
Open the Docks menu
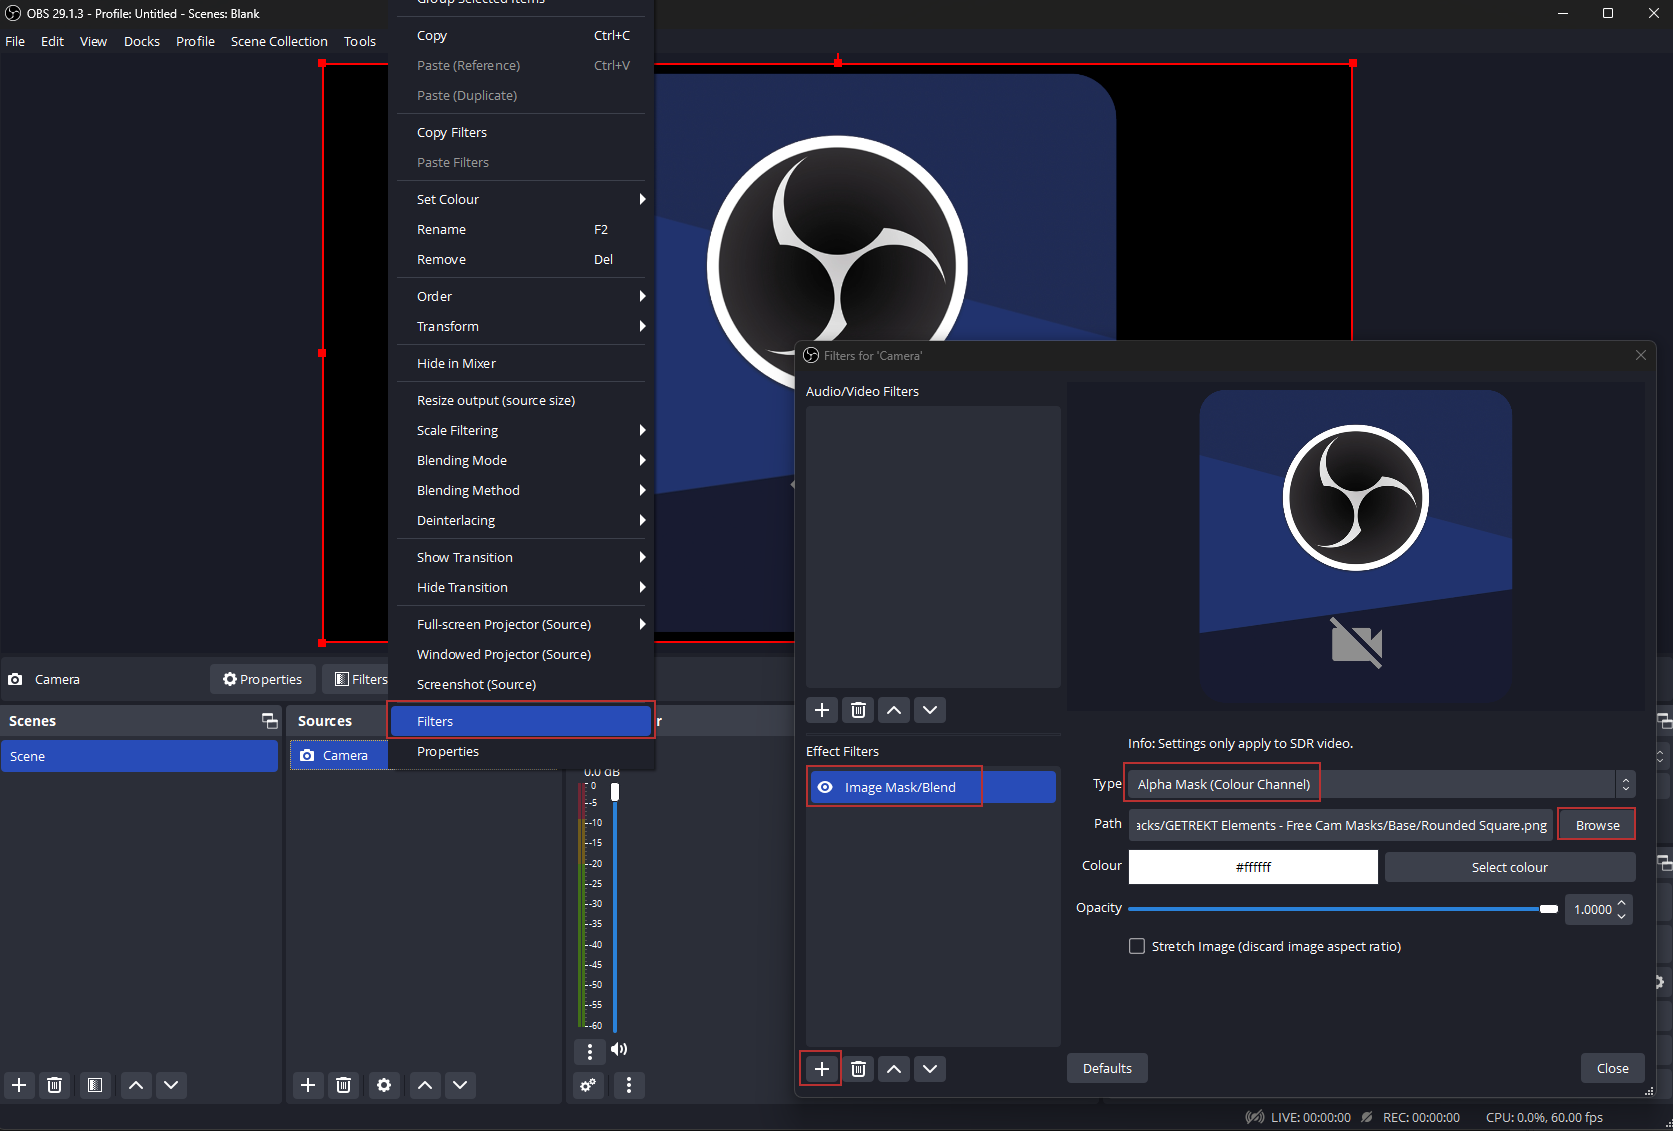[x=142, y=41]
